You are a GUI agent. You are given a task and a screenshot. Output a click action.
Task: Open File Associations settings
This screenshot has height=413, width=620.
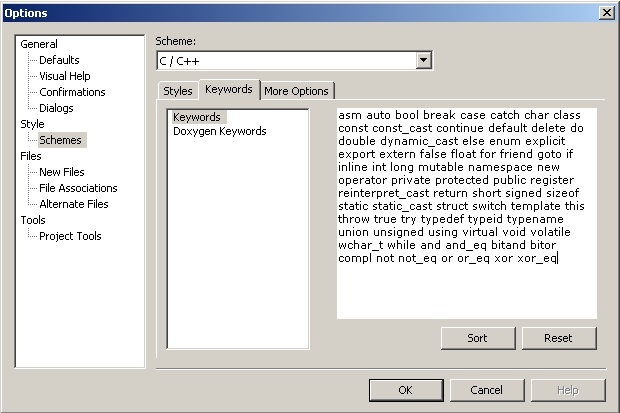tap(78, 188)
